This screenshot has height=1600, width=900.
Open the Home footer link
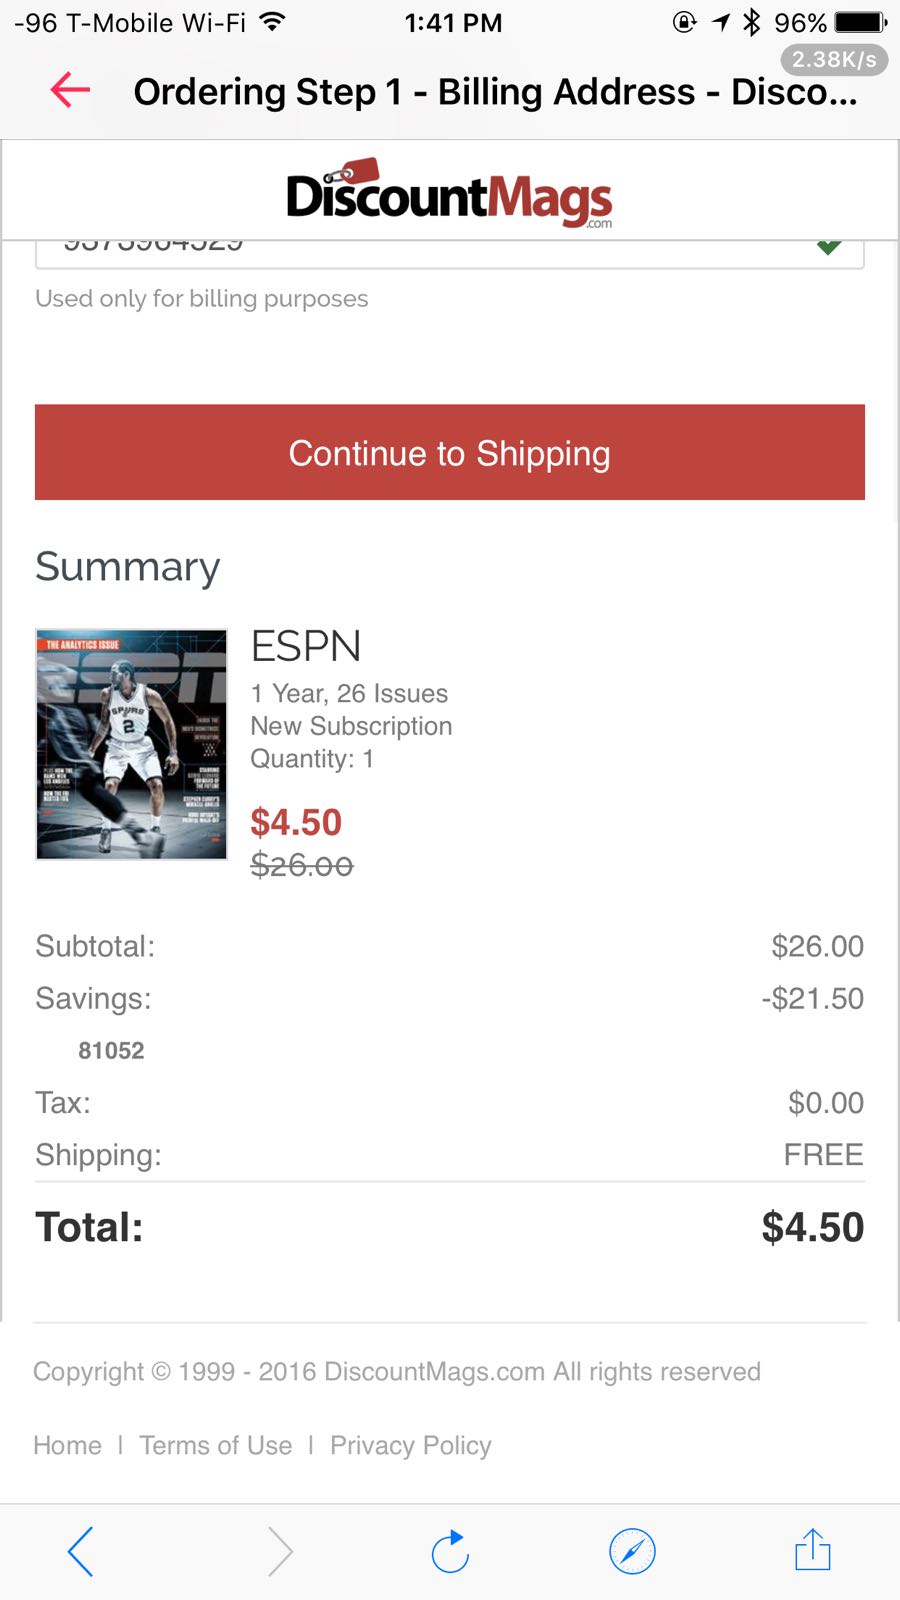[67, 1445]
